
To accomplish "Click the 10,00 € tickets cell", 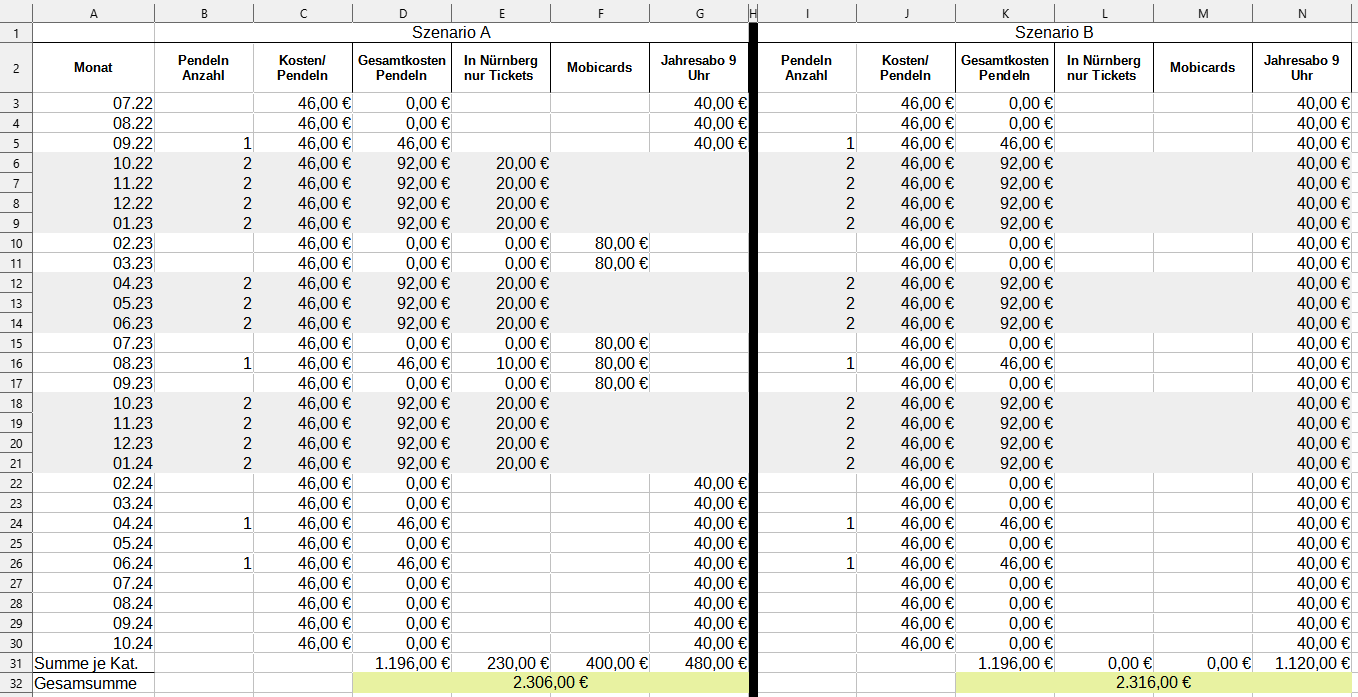I will pyautogui.click(x=501, y=363).
